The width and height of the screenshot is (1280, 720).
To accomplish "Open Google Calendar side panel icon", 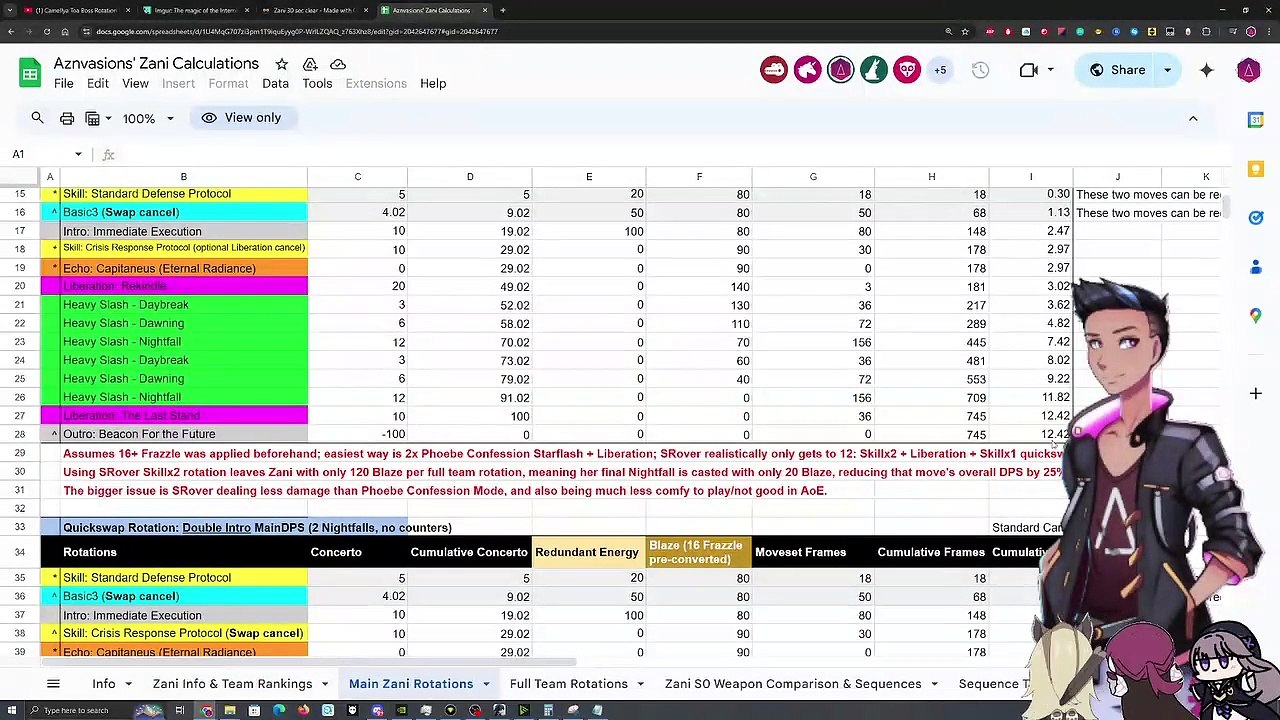I will (x=1256, y=120).
